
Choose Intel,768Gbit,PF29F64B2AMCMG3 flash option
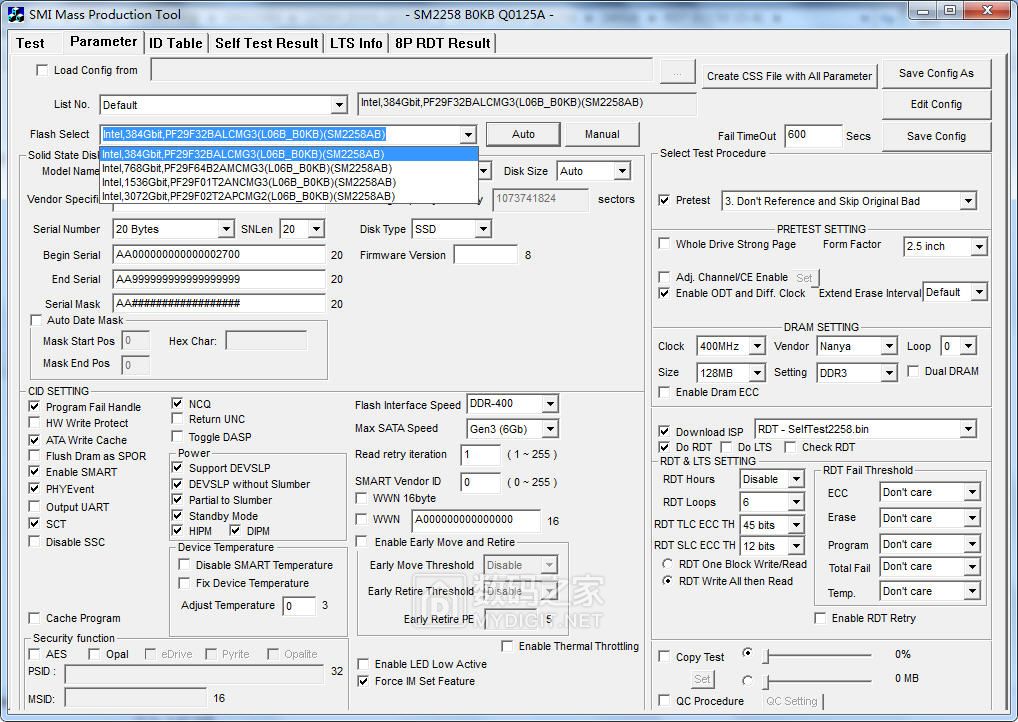click(x=289, y=168)
